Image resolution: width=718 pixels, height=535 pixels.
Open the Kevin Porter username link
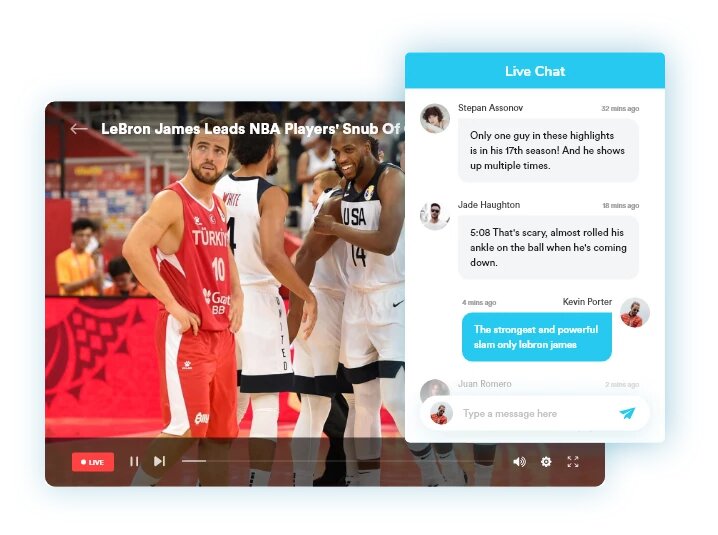pyautogui.click(x=587, y=302)
